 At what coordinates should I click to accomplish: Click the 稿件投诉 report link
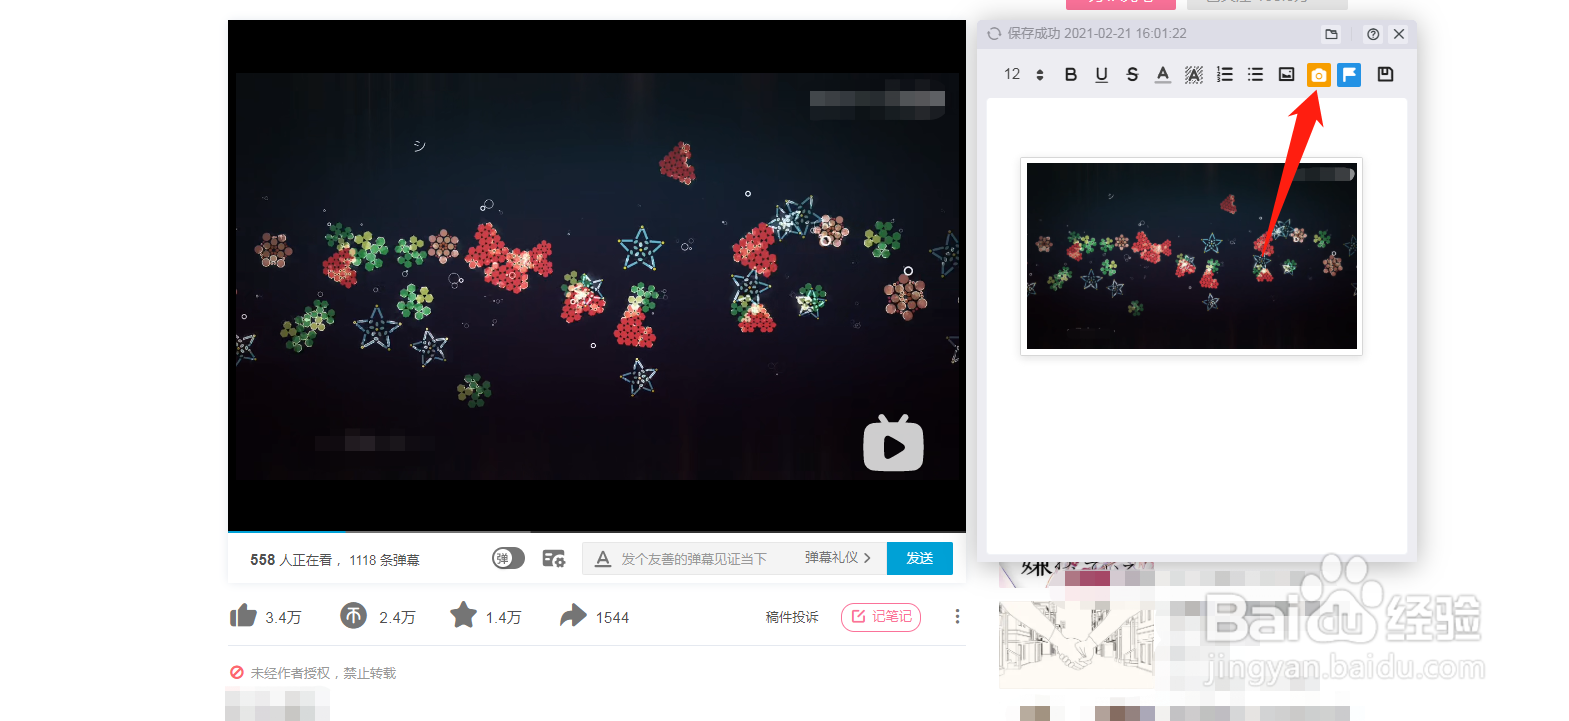click(x=792, y=617)
